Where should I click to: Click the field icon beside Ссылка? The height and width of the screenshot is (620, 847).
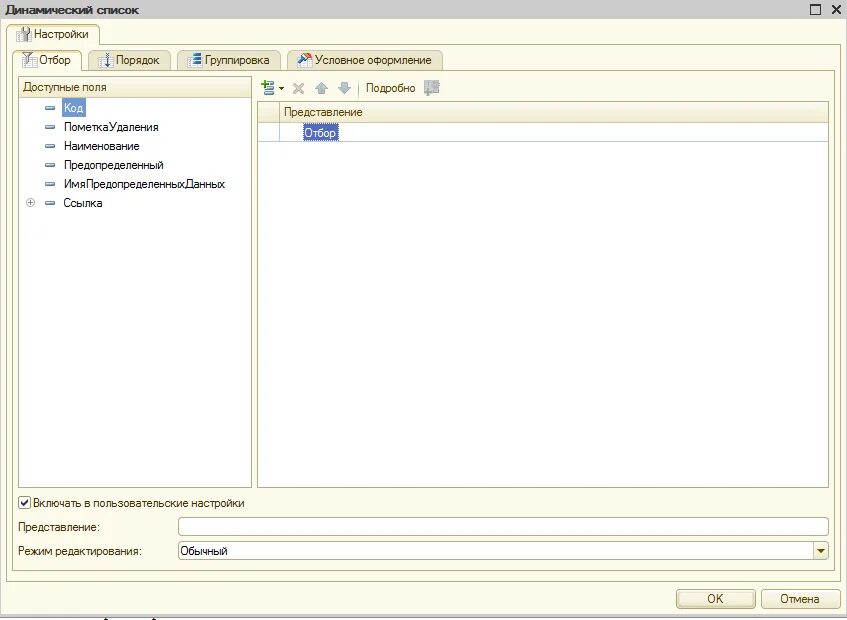[50, 203]
